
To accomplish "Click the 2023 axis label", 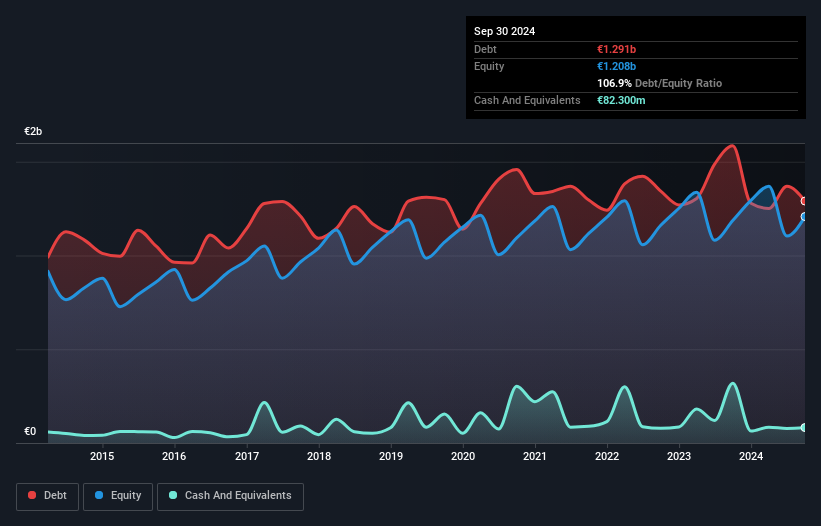I will point(679,456).
